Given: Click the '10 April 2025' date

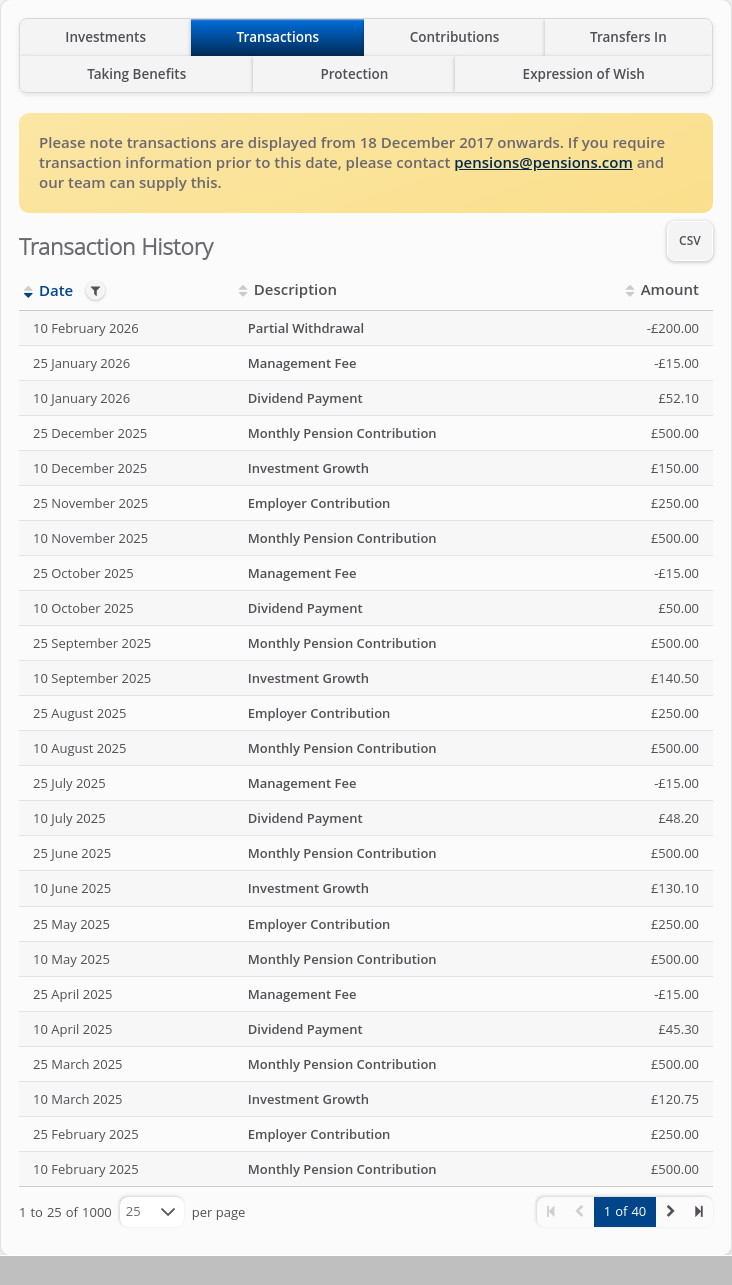Looking at the screenshot, I should click(73, 1029).
